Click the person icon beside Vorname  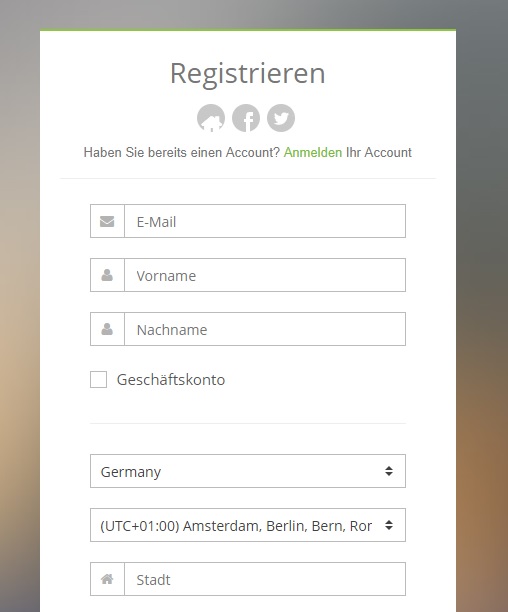(107, 275)
